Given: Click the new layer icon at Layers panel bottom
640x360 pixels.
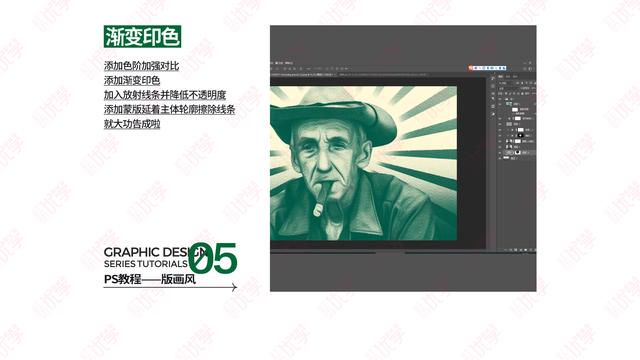Looking at the screenshot, I should [x=531, y=250].
